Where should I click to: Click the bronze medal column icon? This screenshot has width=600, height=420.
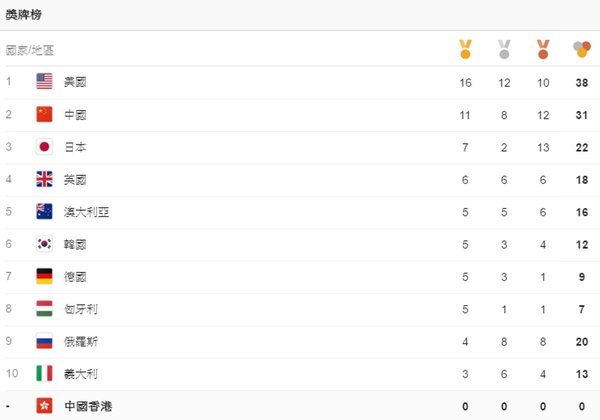click(x=543, y=49)
